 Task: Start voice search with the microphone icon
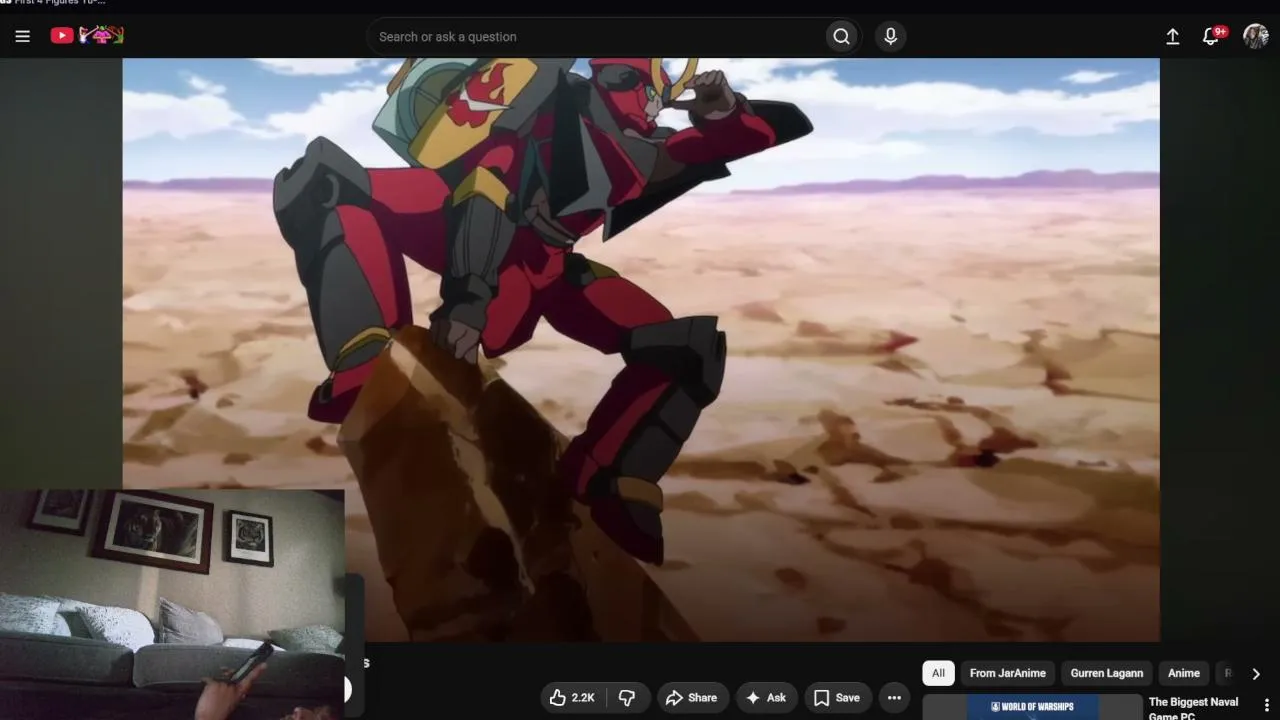(890, 37)
